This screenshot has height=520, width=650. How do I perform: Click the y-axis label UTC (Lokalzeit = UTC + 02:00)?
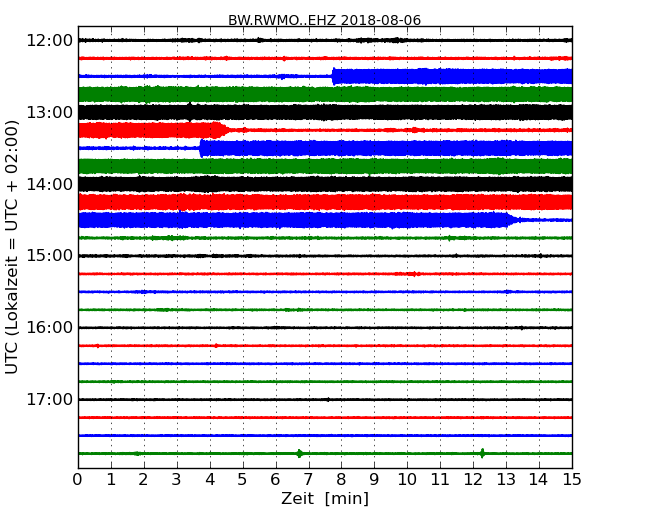point(12,247)
